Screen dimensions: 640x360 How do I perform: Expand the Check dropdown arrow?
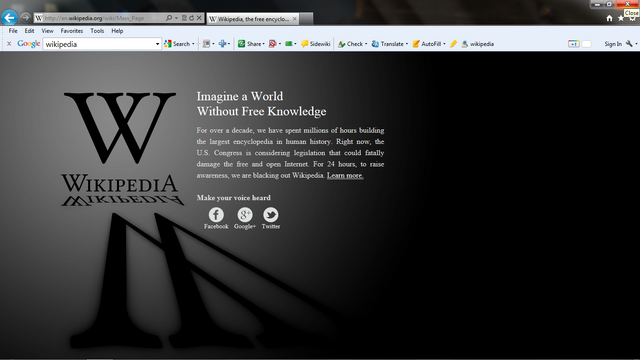pos(366,44)
